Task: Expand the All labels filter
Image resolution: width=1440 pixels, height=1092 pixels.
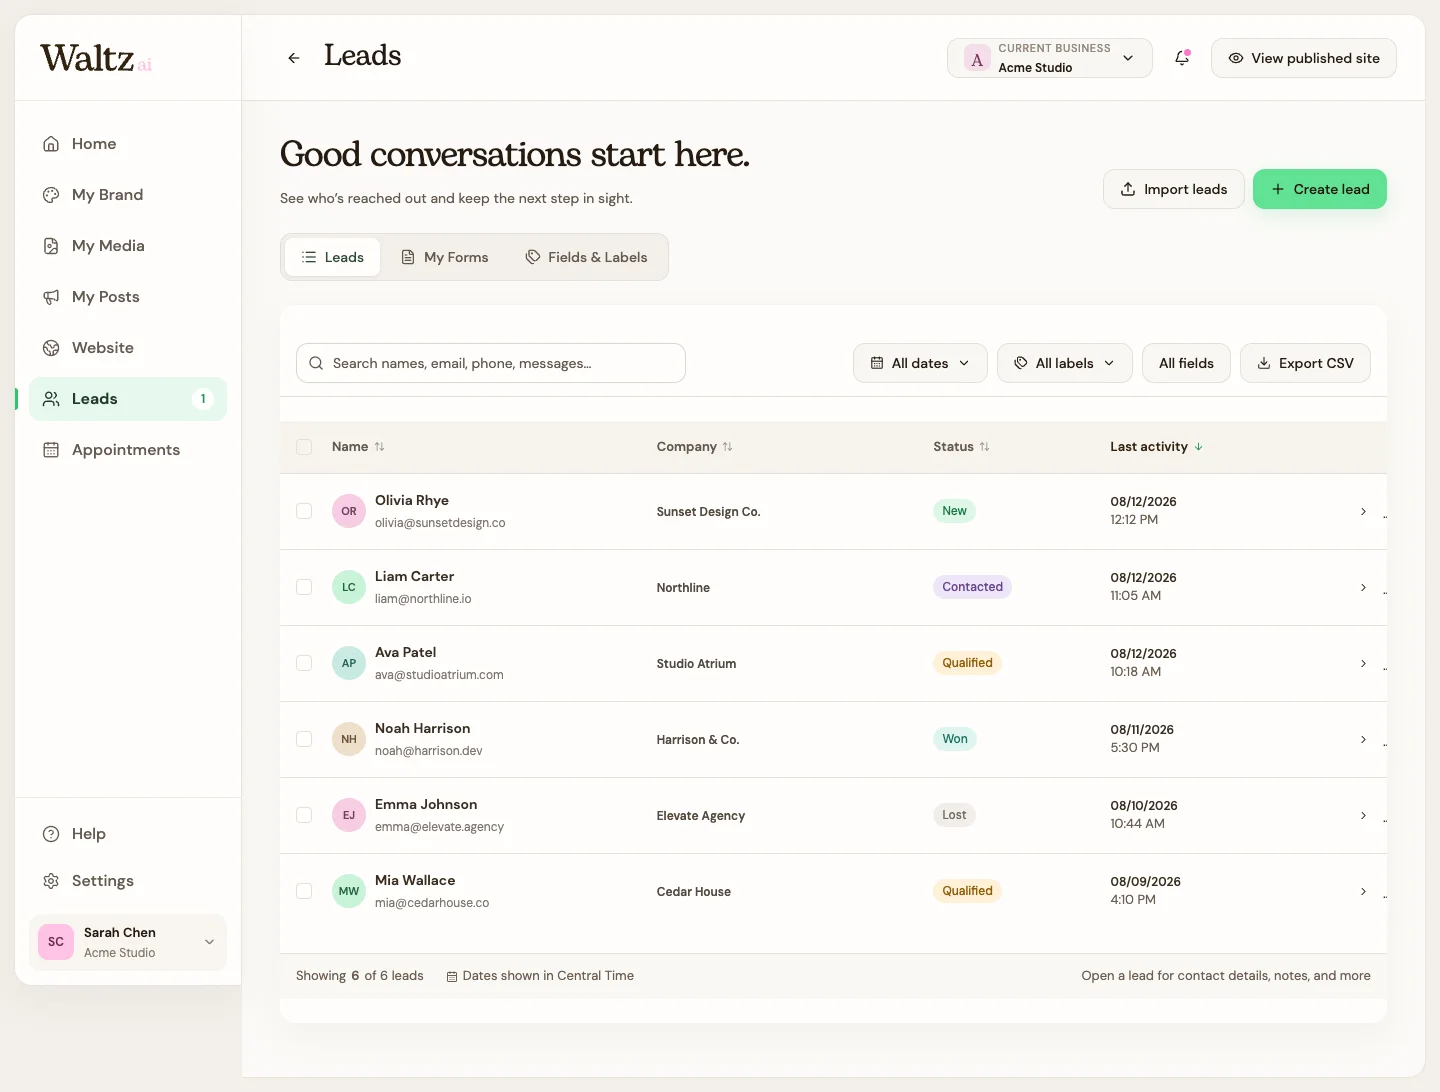Action: point(1064,363)
